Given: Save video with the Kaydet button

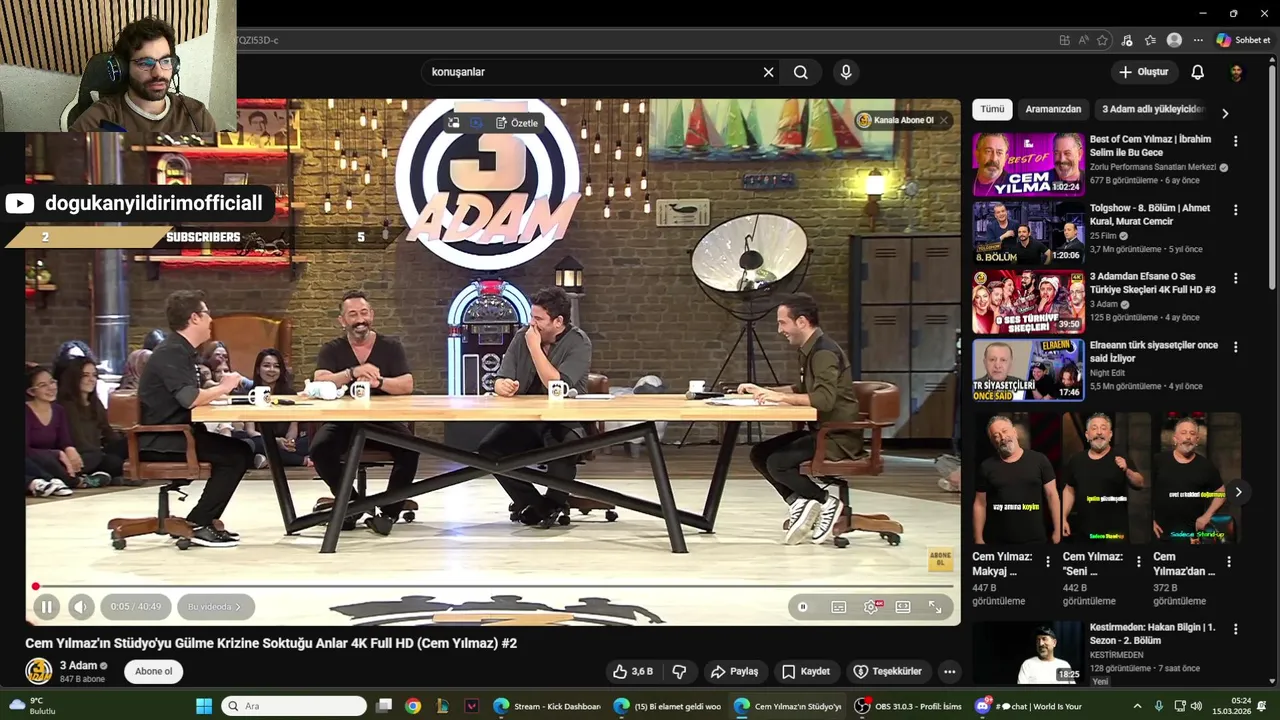Looking at the screenshot, I should click(x=806, y=671).
